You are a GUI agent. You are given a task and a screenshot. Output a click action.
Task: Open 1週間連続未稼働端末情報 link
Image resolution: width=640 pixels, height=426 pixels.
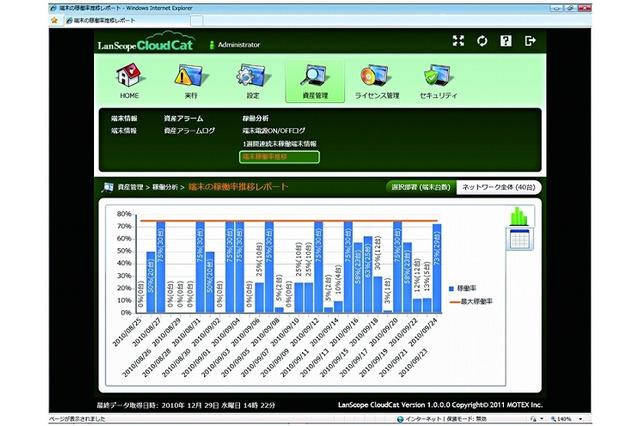pyautogui.click(x=279, y=144)
